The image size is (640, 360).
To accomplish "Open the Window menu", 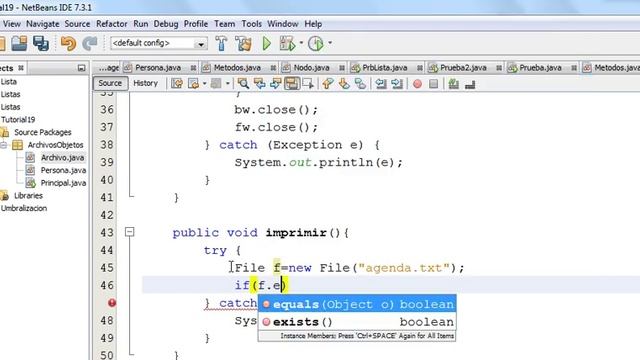I will [x=282, y=24].
